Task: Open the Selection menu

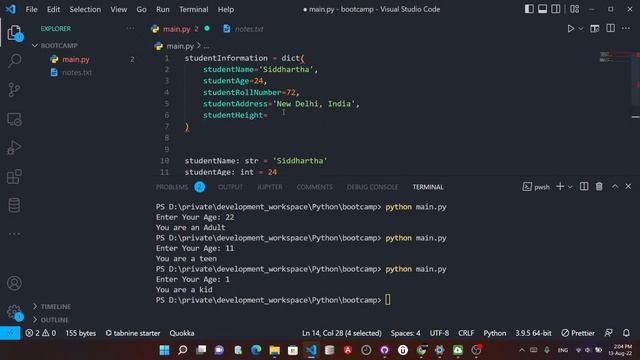Action: [x=85, y=9]
